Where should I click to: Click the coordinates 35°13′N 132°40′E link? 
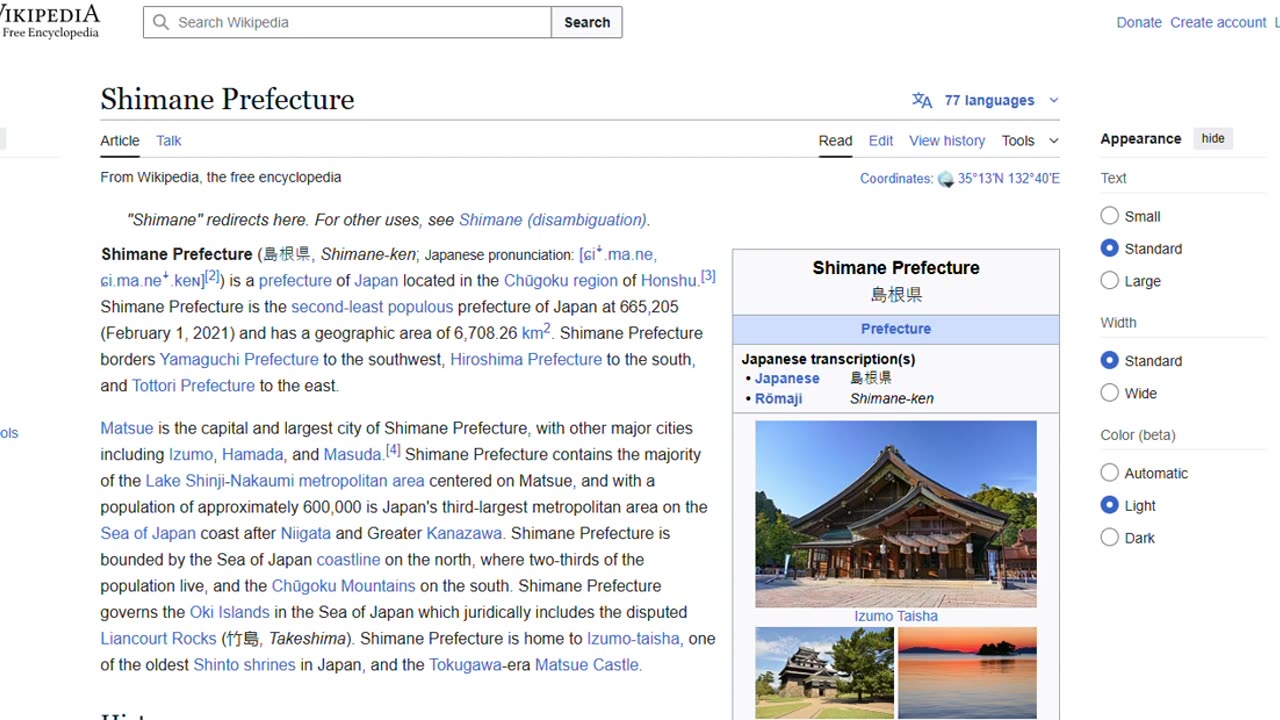pyautogui.click(x=1009, y=179)
